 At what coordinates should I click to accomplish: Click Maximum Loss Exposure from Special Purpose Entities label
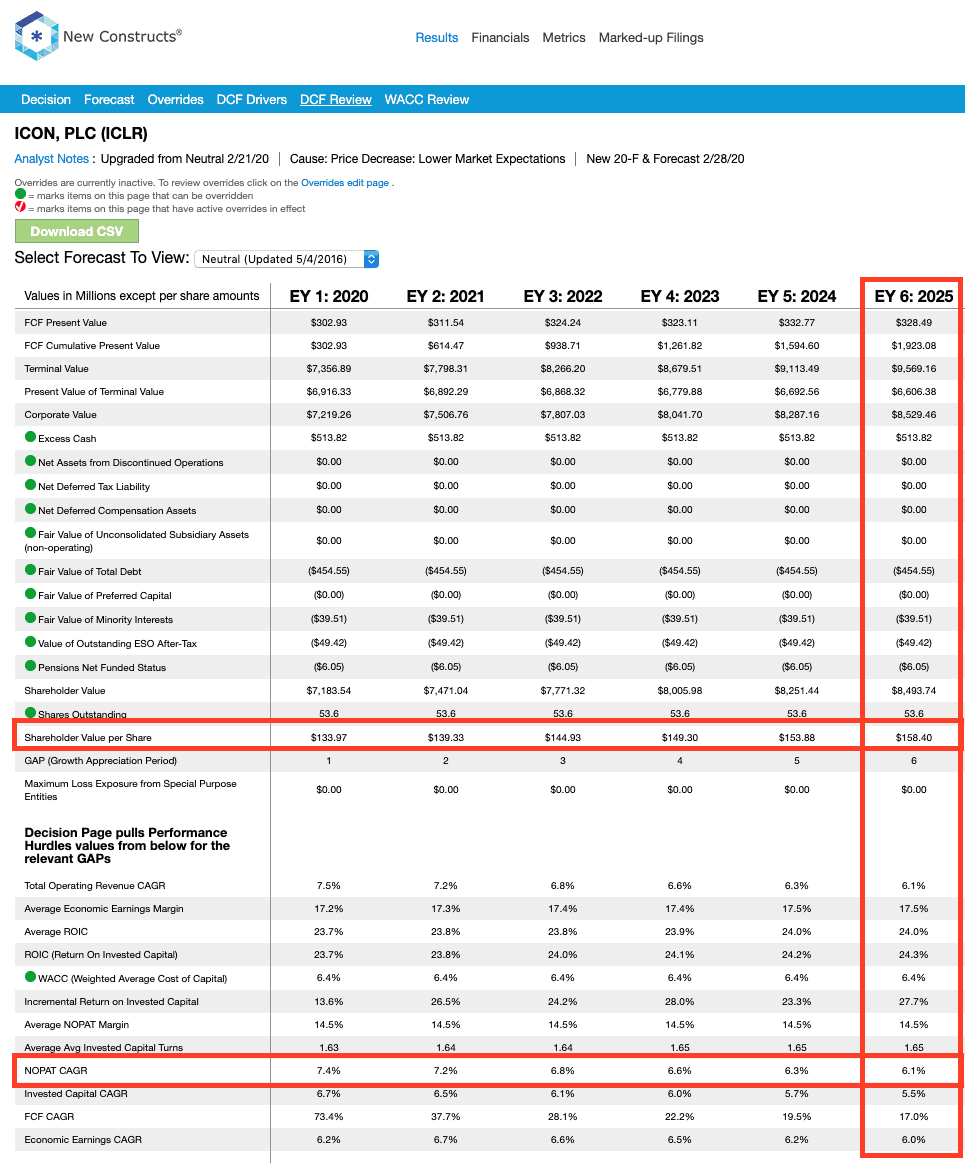tap(131, 790)
